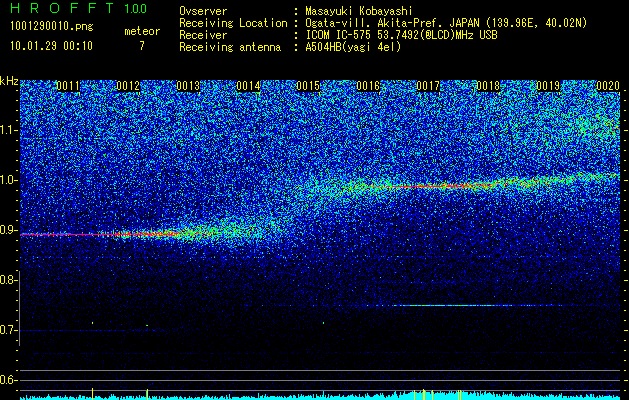Image resolution: width=629 pixels, height=400 pixels.
Task: Select the ICOM IC-575 receiver details
Action: point(402,35)
